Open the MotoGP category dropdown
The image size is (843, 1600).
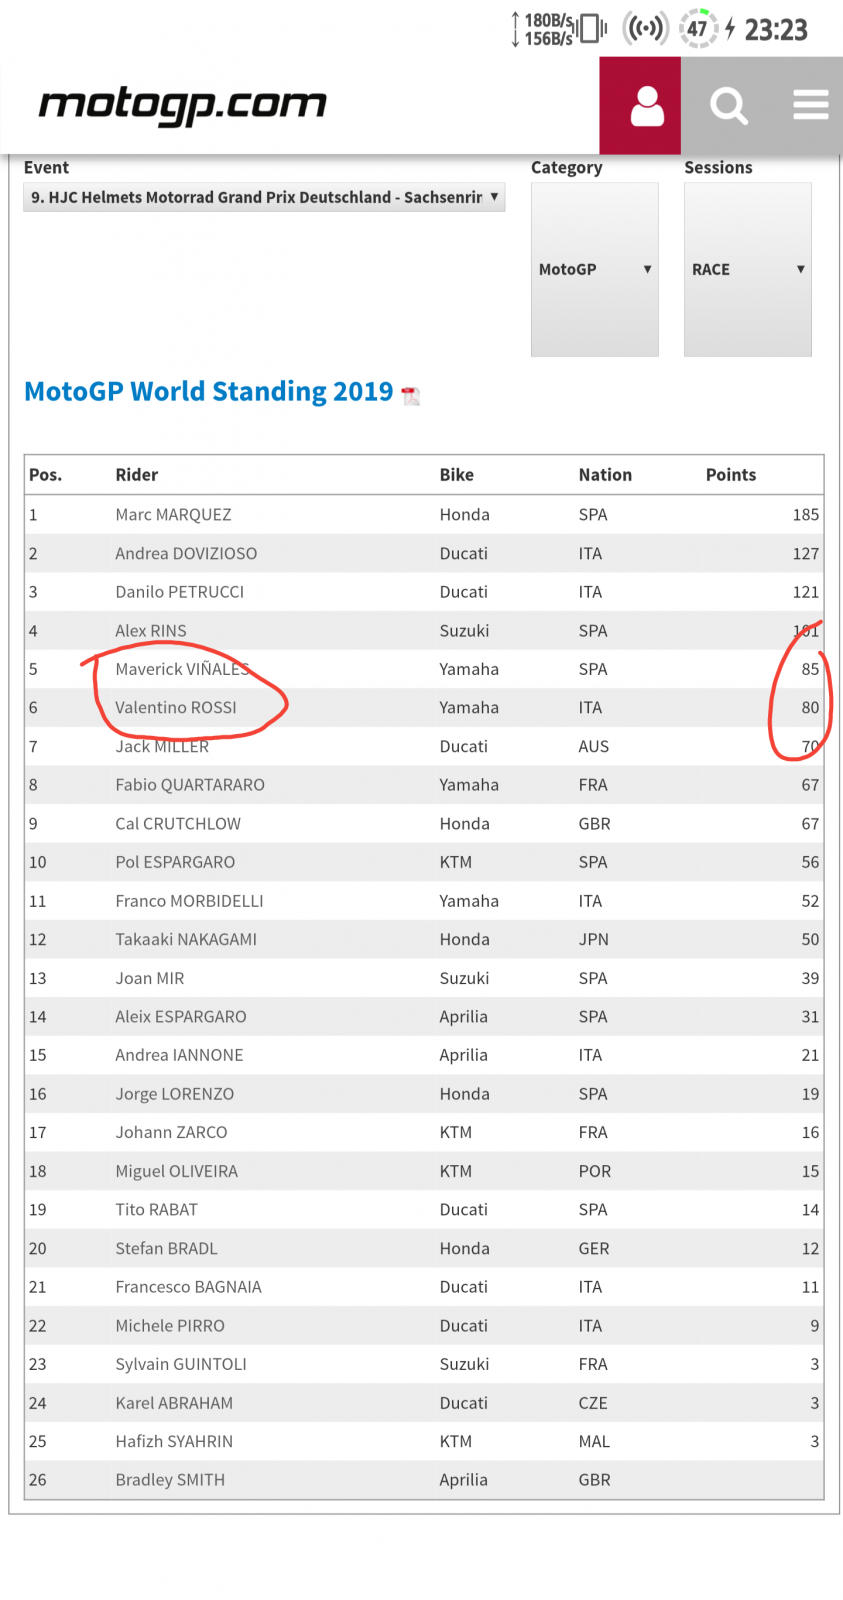[x=595, y=269]
